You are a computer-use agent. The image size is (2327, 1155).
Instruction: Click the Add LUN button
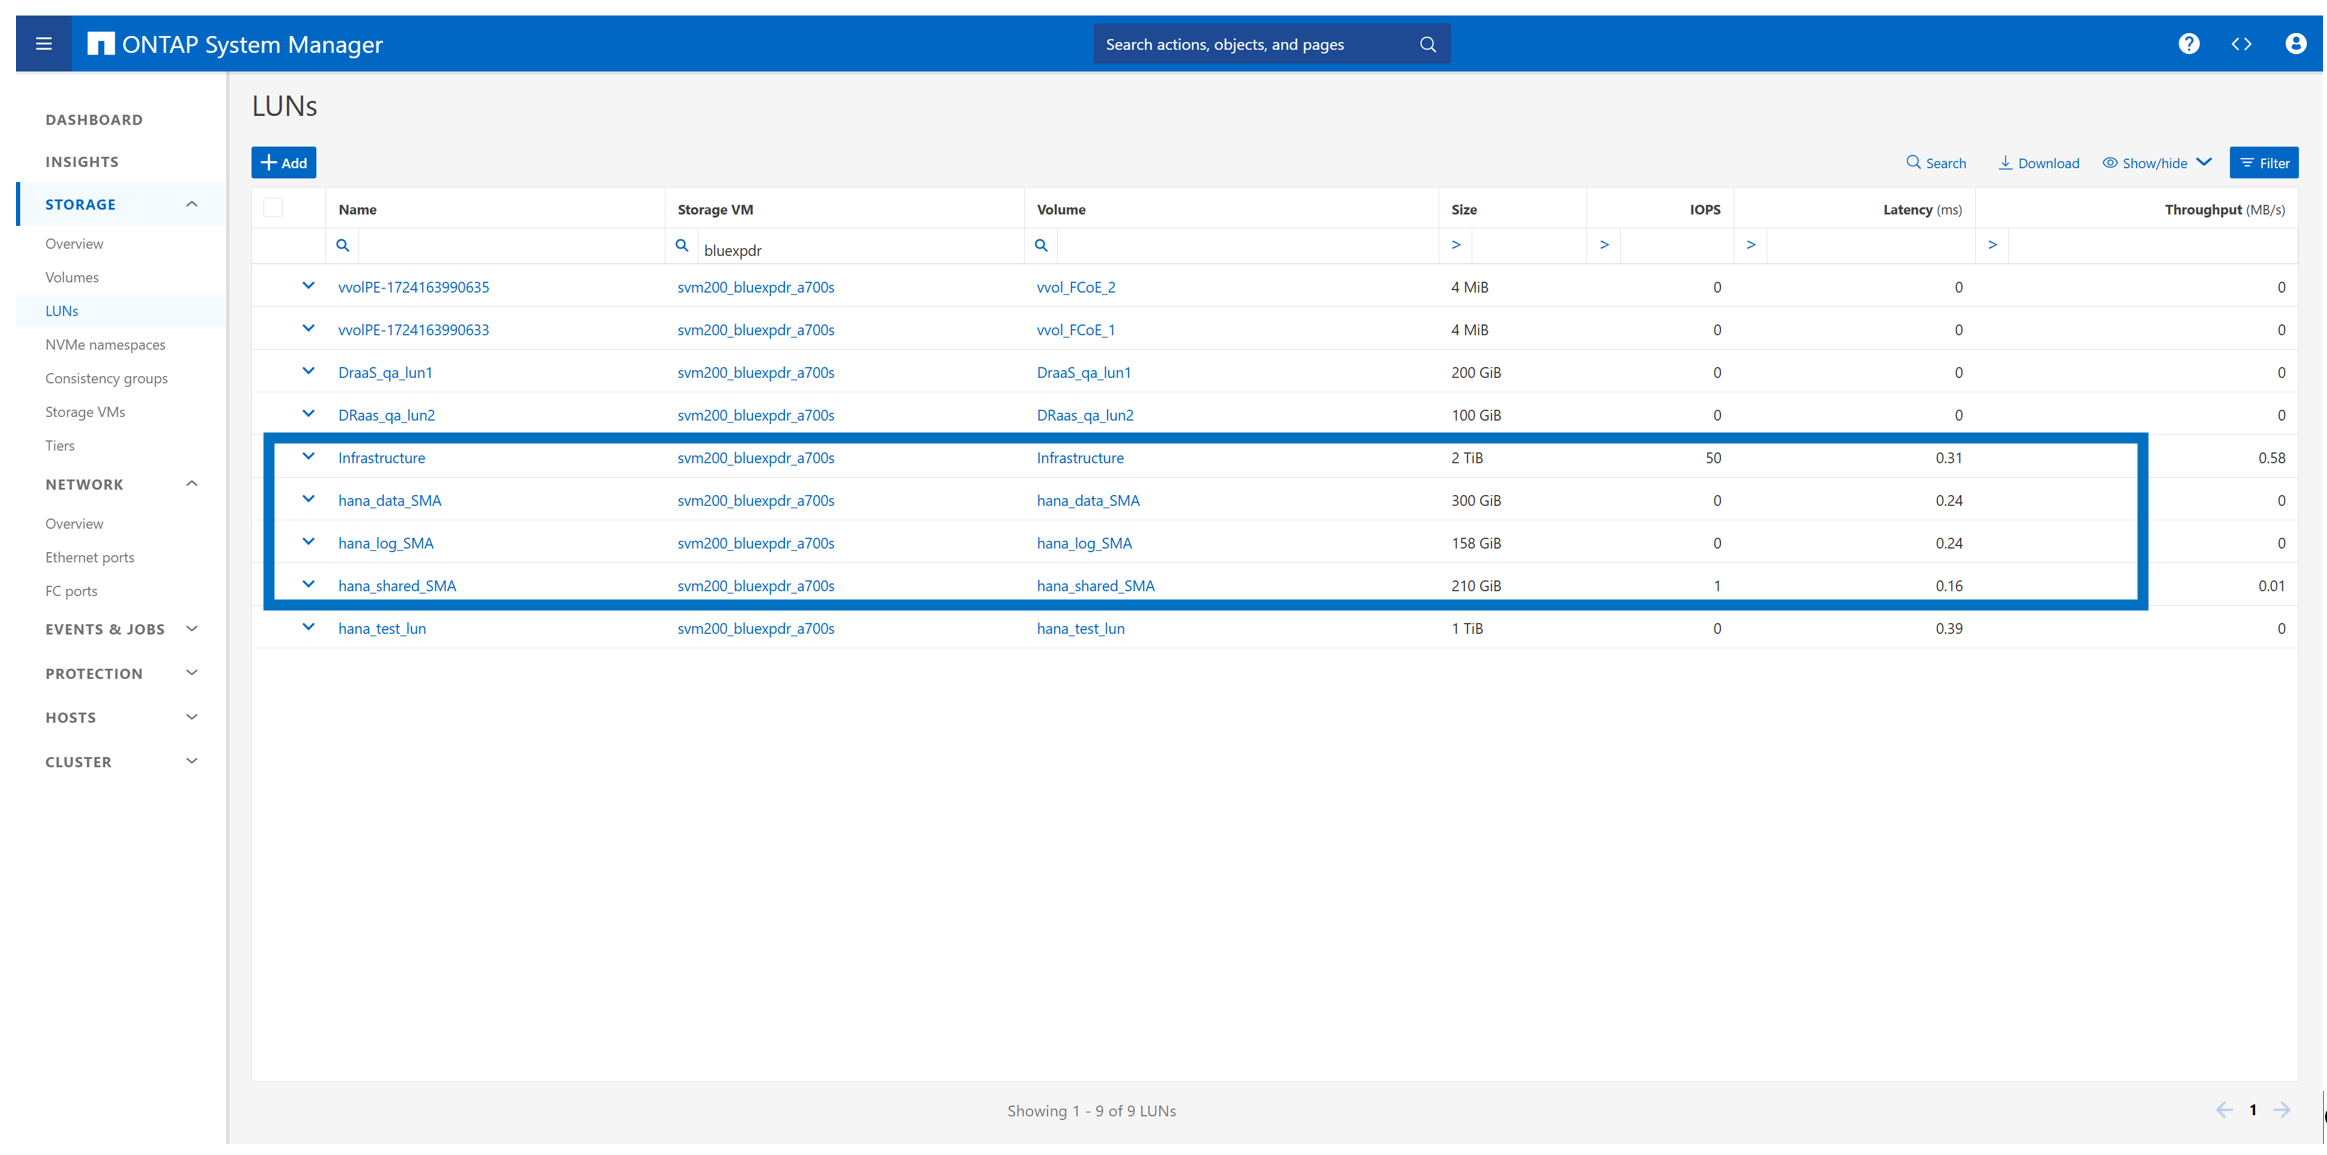[284, 163]
